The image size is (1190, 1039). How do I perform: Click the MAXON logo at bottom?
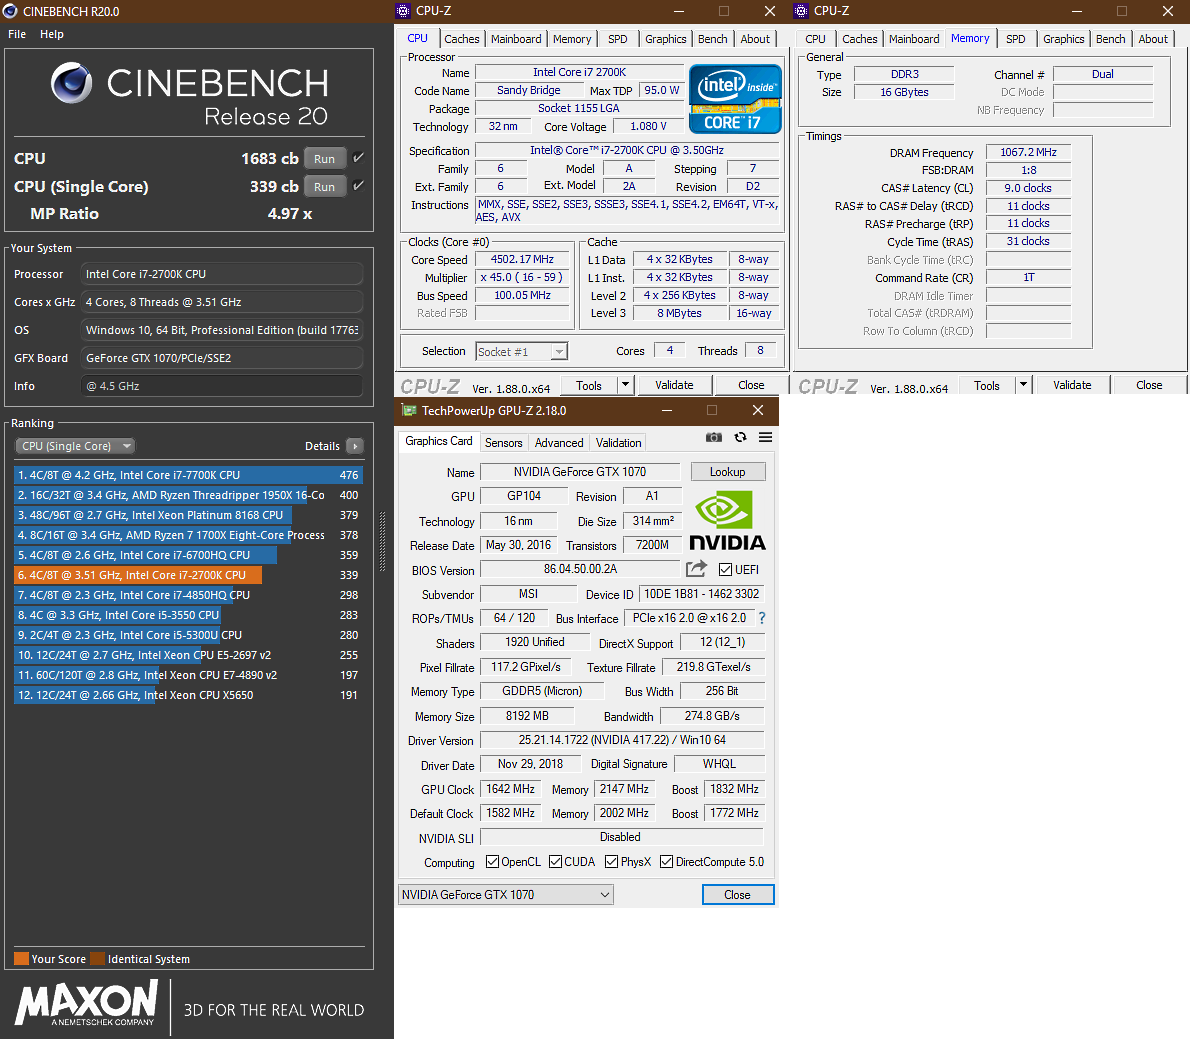point(87,1003)
